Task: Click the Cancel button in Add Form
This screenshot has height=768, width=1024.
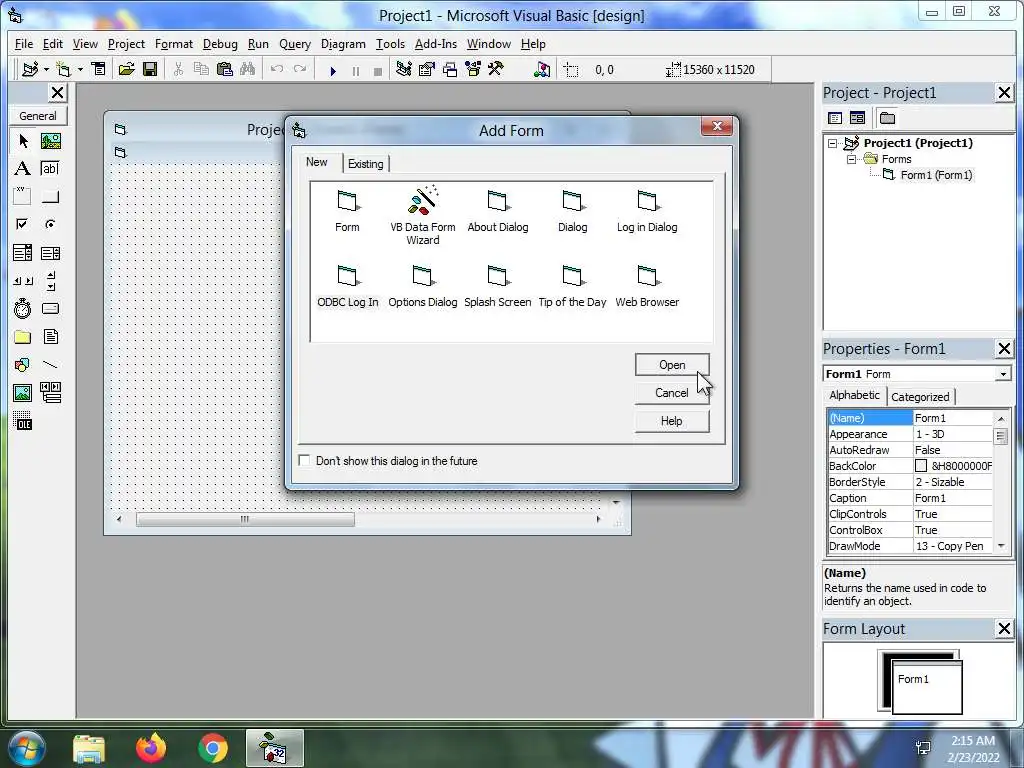Action: (672, 392)
